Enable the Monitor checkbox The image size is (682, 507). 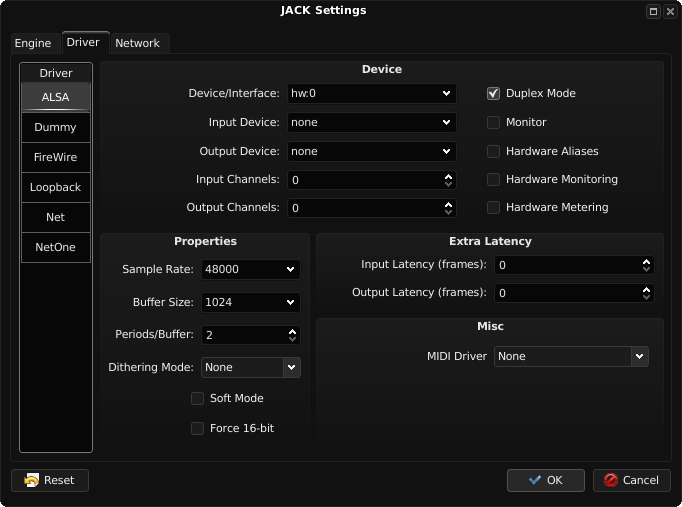tap(493, 122)
